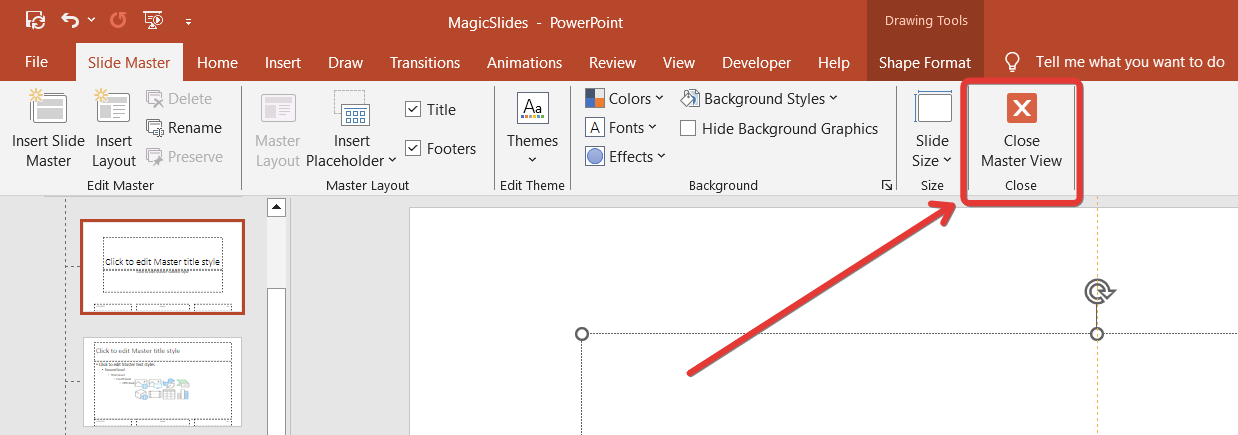This screenshot has height=435, width=1238.
Task: Click the Tell me lightbulb icon
Action: click(1012, 62)
